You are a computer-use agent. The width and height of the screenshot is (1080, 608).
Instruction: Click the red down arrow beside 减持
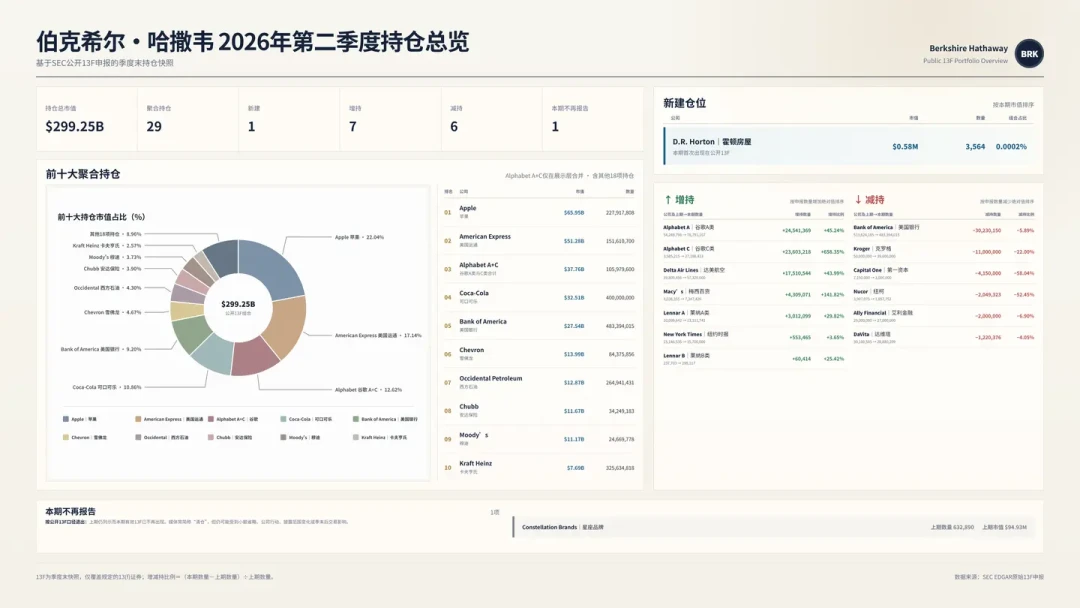point(858,200)
